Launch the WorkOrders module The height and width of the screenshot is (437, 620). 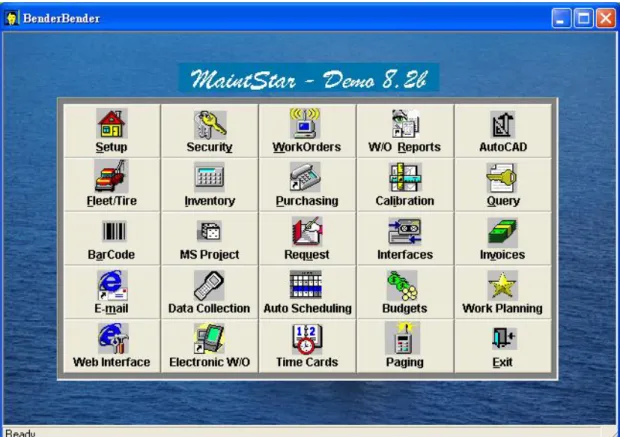pyautogui.click(x=307, y=131)
